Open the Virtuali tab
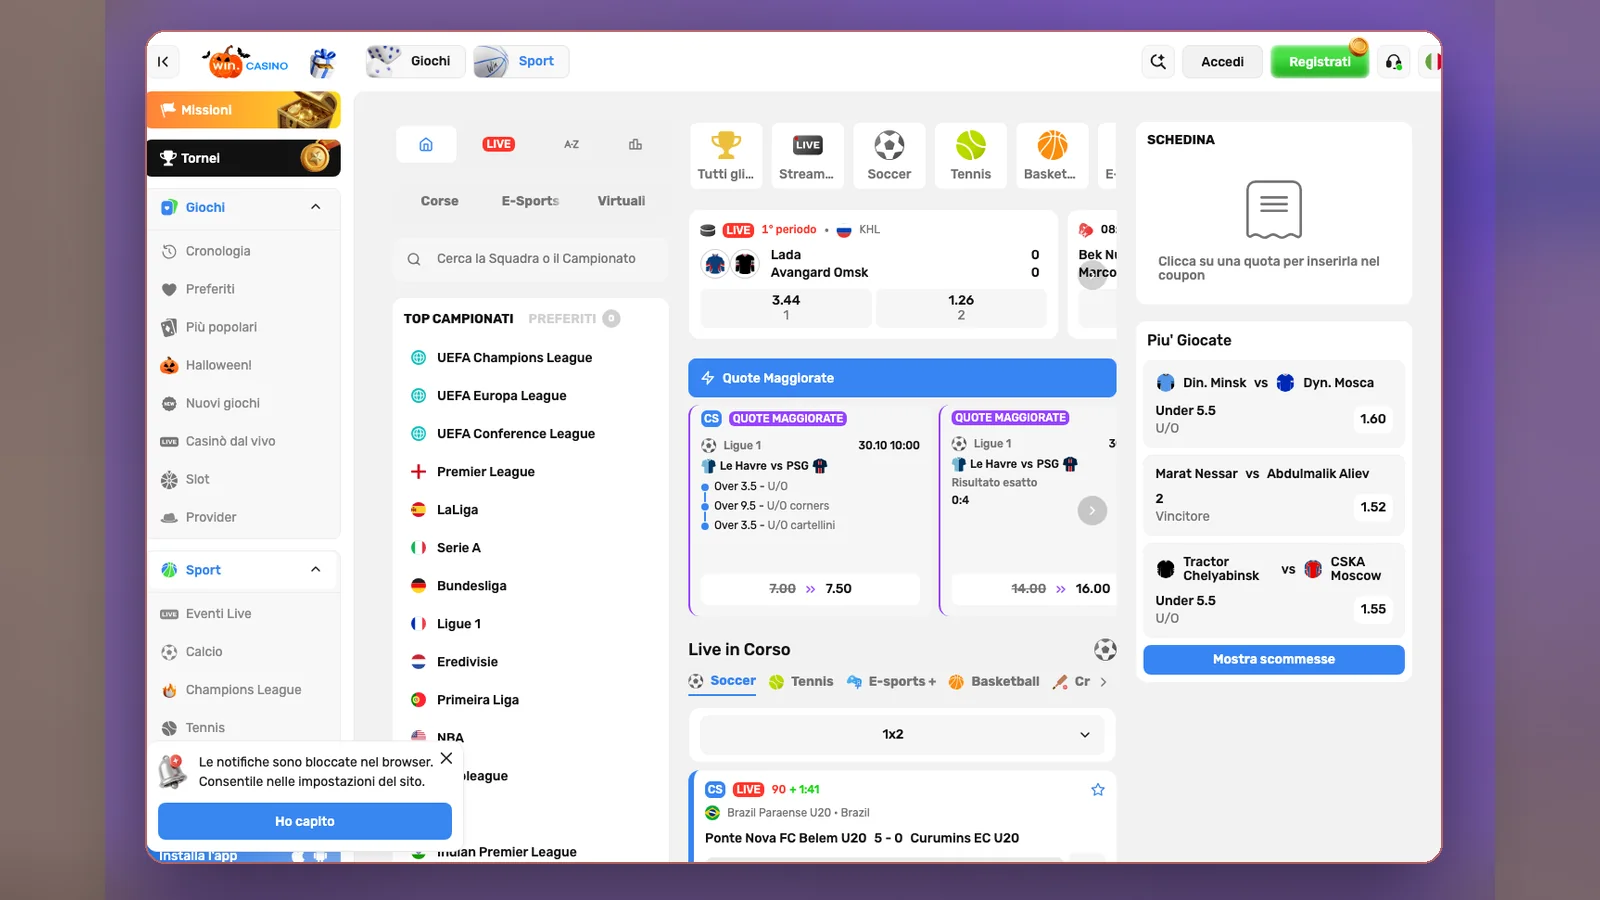This screenshot has height=900, width=1600. point(621,201)
